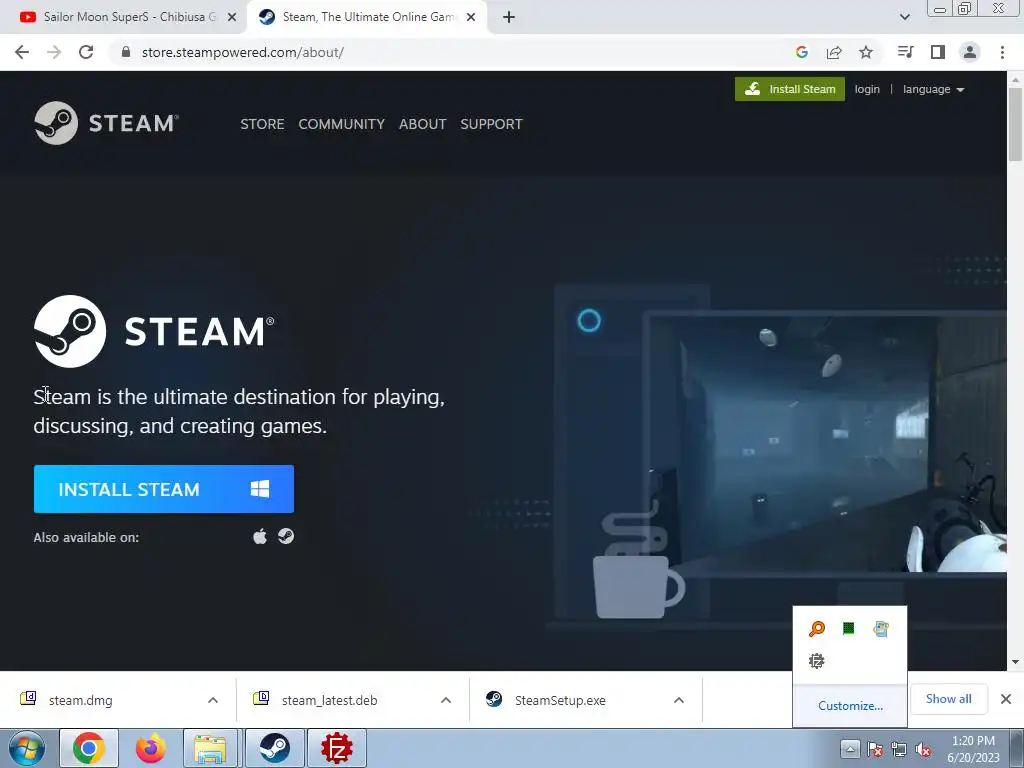Open Windows Explorer from the taskbar

point(210,748)
